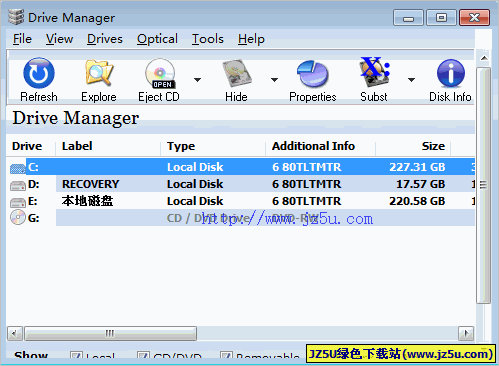Open drive Properties pie chart icon

coord(313,73)
